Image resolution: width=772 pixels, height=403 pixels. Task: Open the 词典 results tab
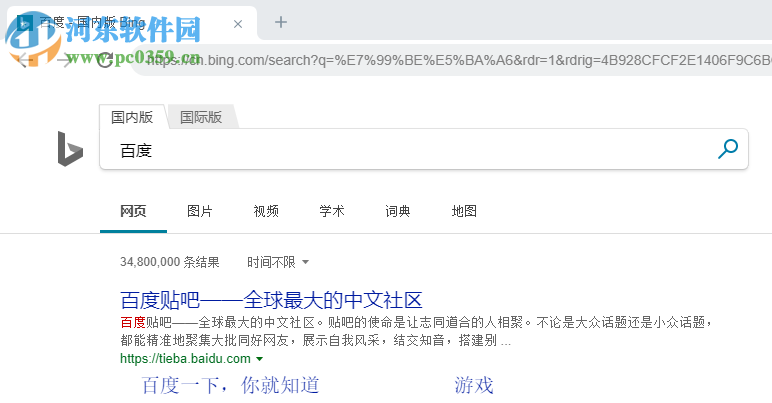click(398, 212)
